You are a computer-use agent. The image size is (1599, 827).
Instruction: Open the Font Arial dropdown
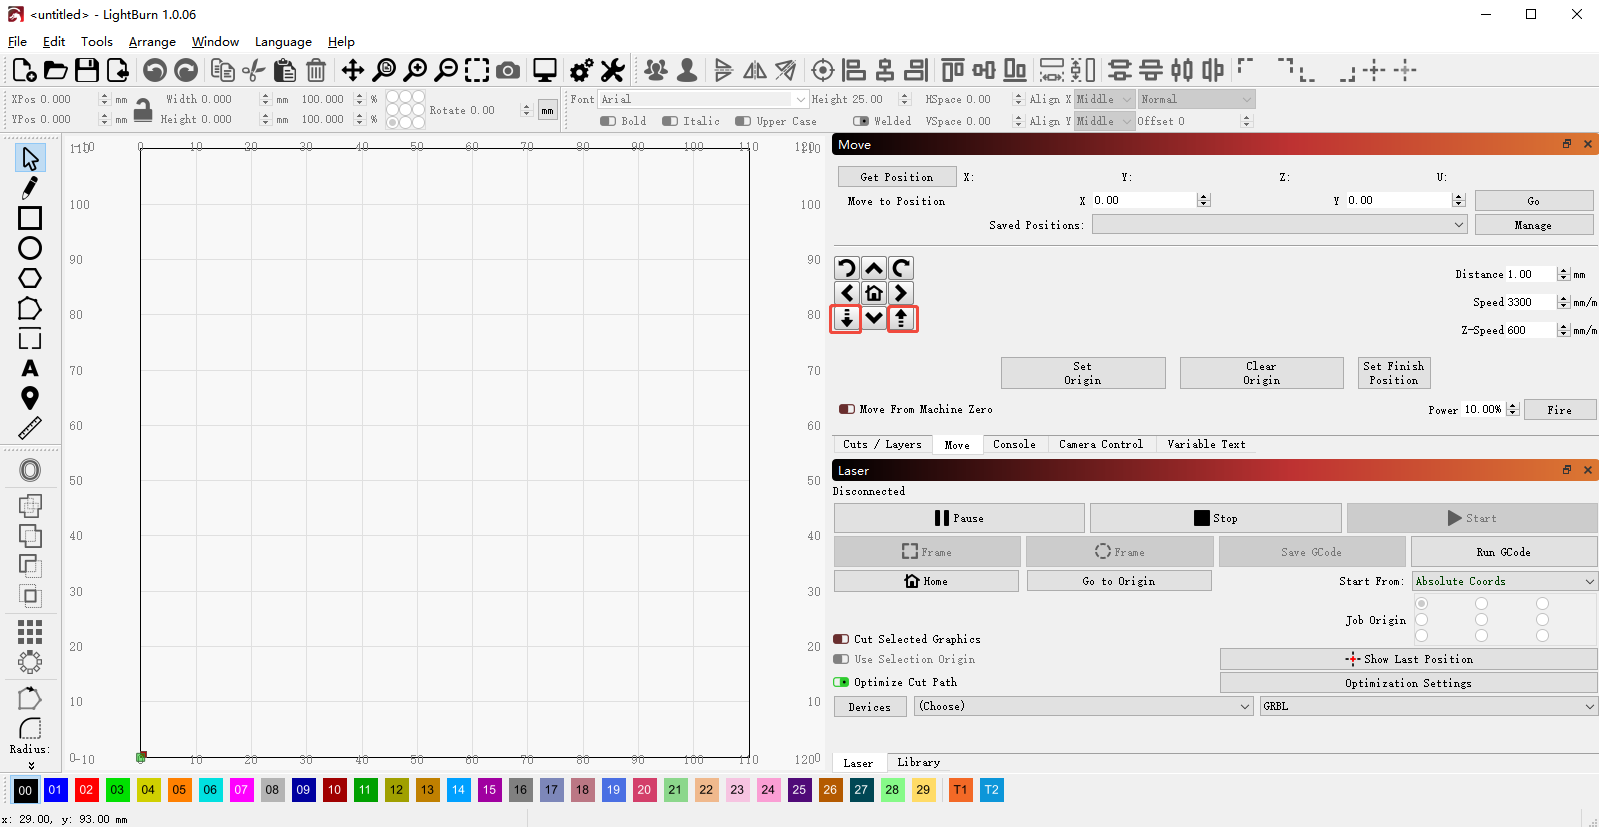pos(703,99)
